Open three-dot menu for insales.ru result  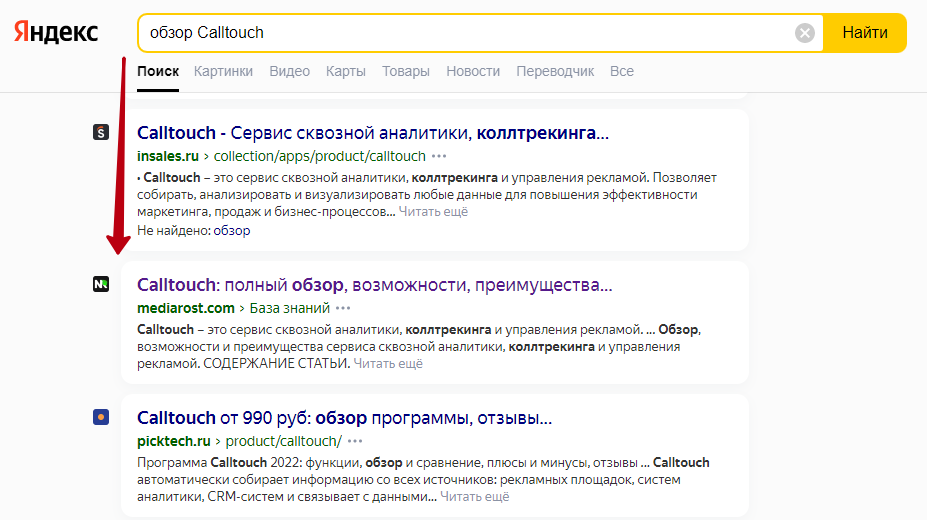coord(439,157)
